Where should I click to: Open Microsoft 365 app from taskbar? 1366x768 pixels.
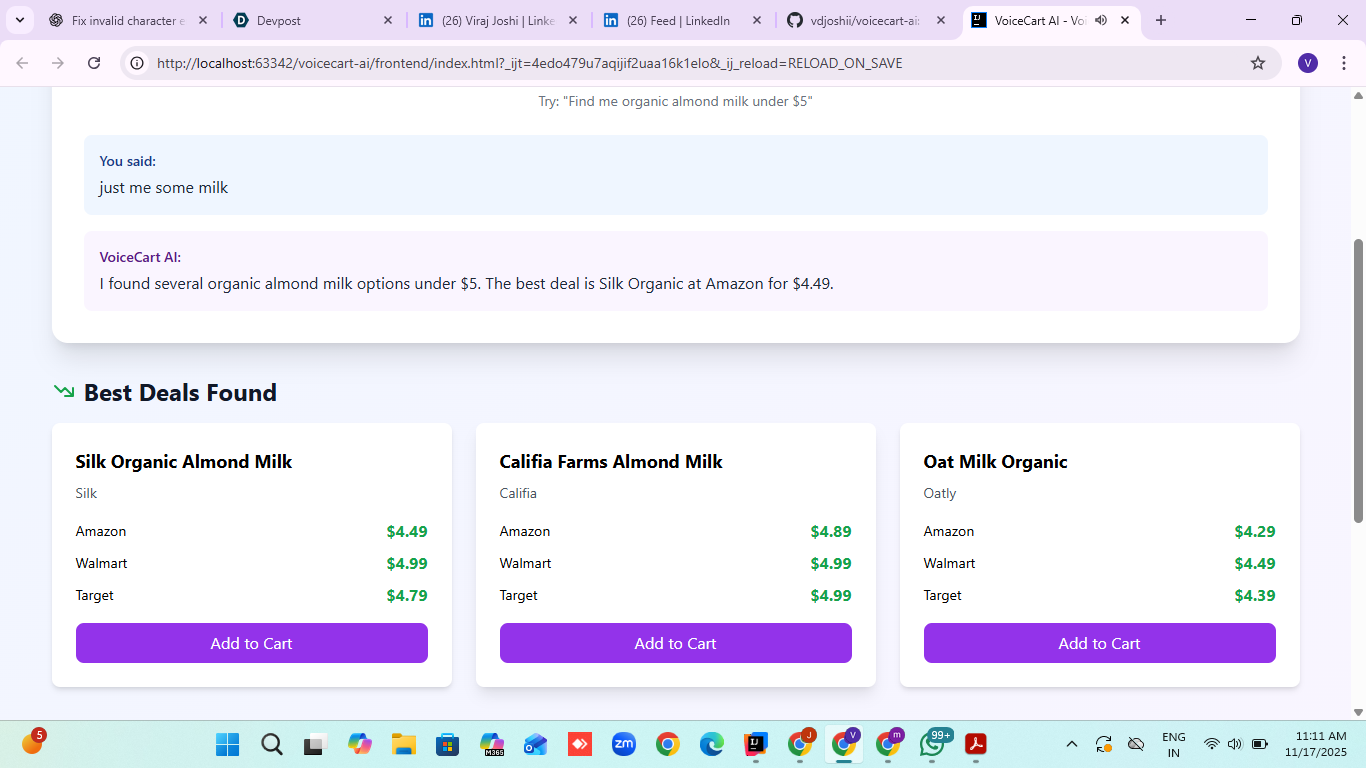pos(492,744)
